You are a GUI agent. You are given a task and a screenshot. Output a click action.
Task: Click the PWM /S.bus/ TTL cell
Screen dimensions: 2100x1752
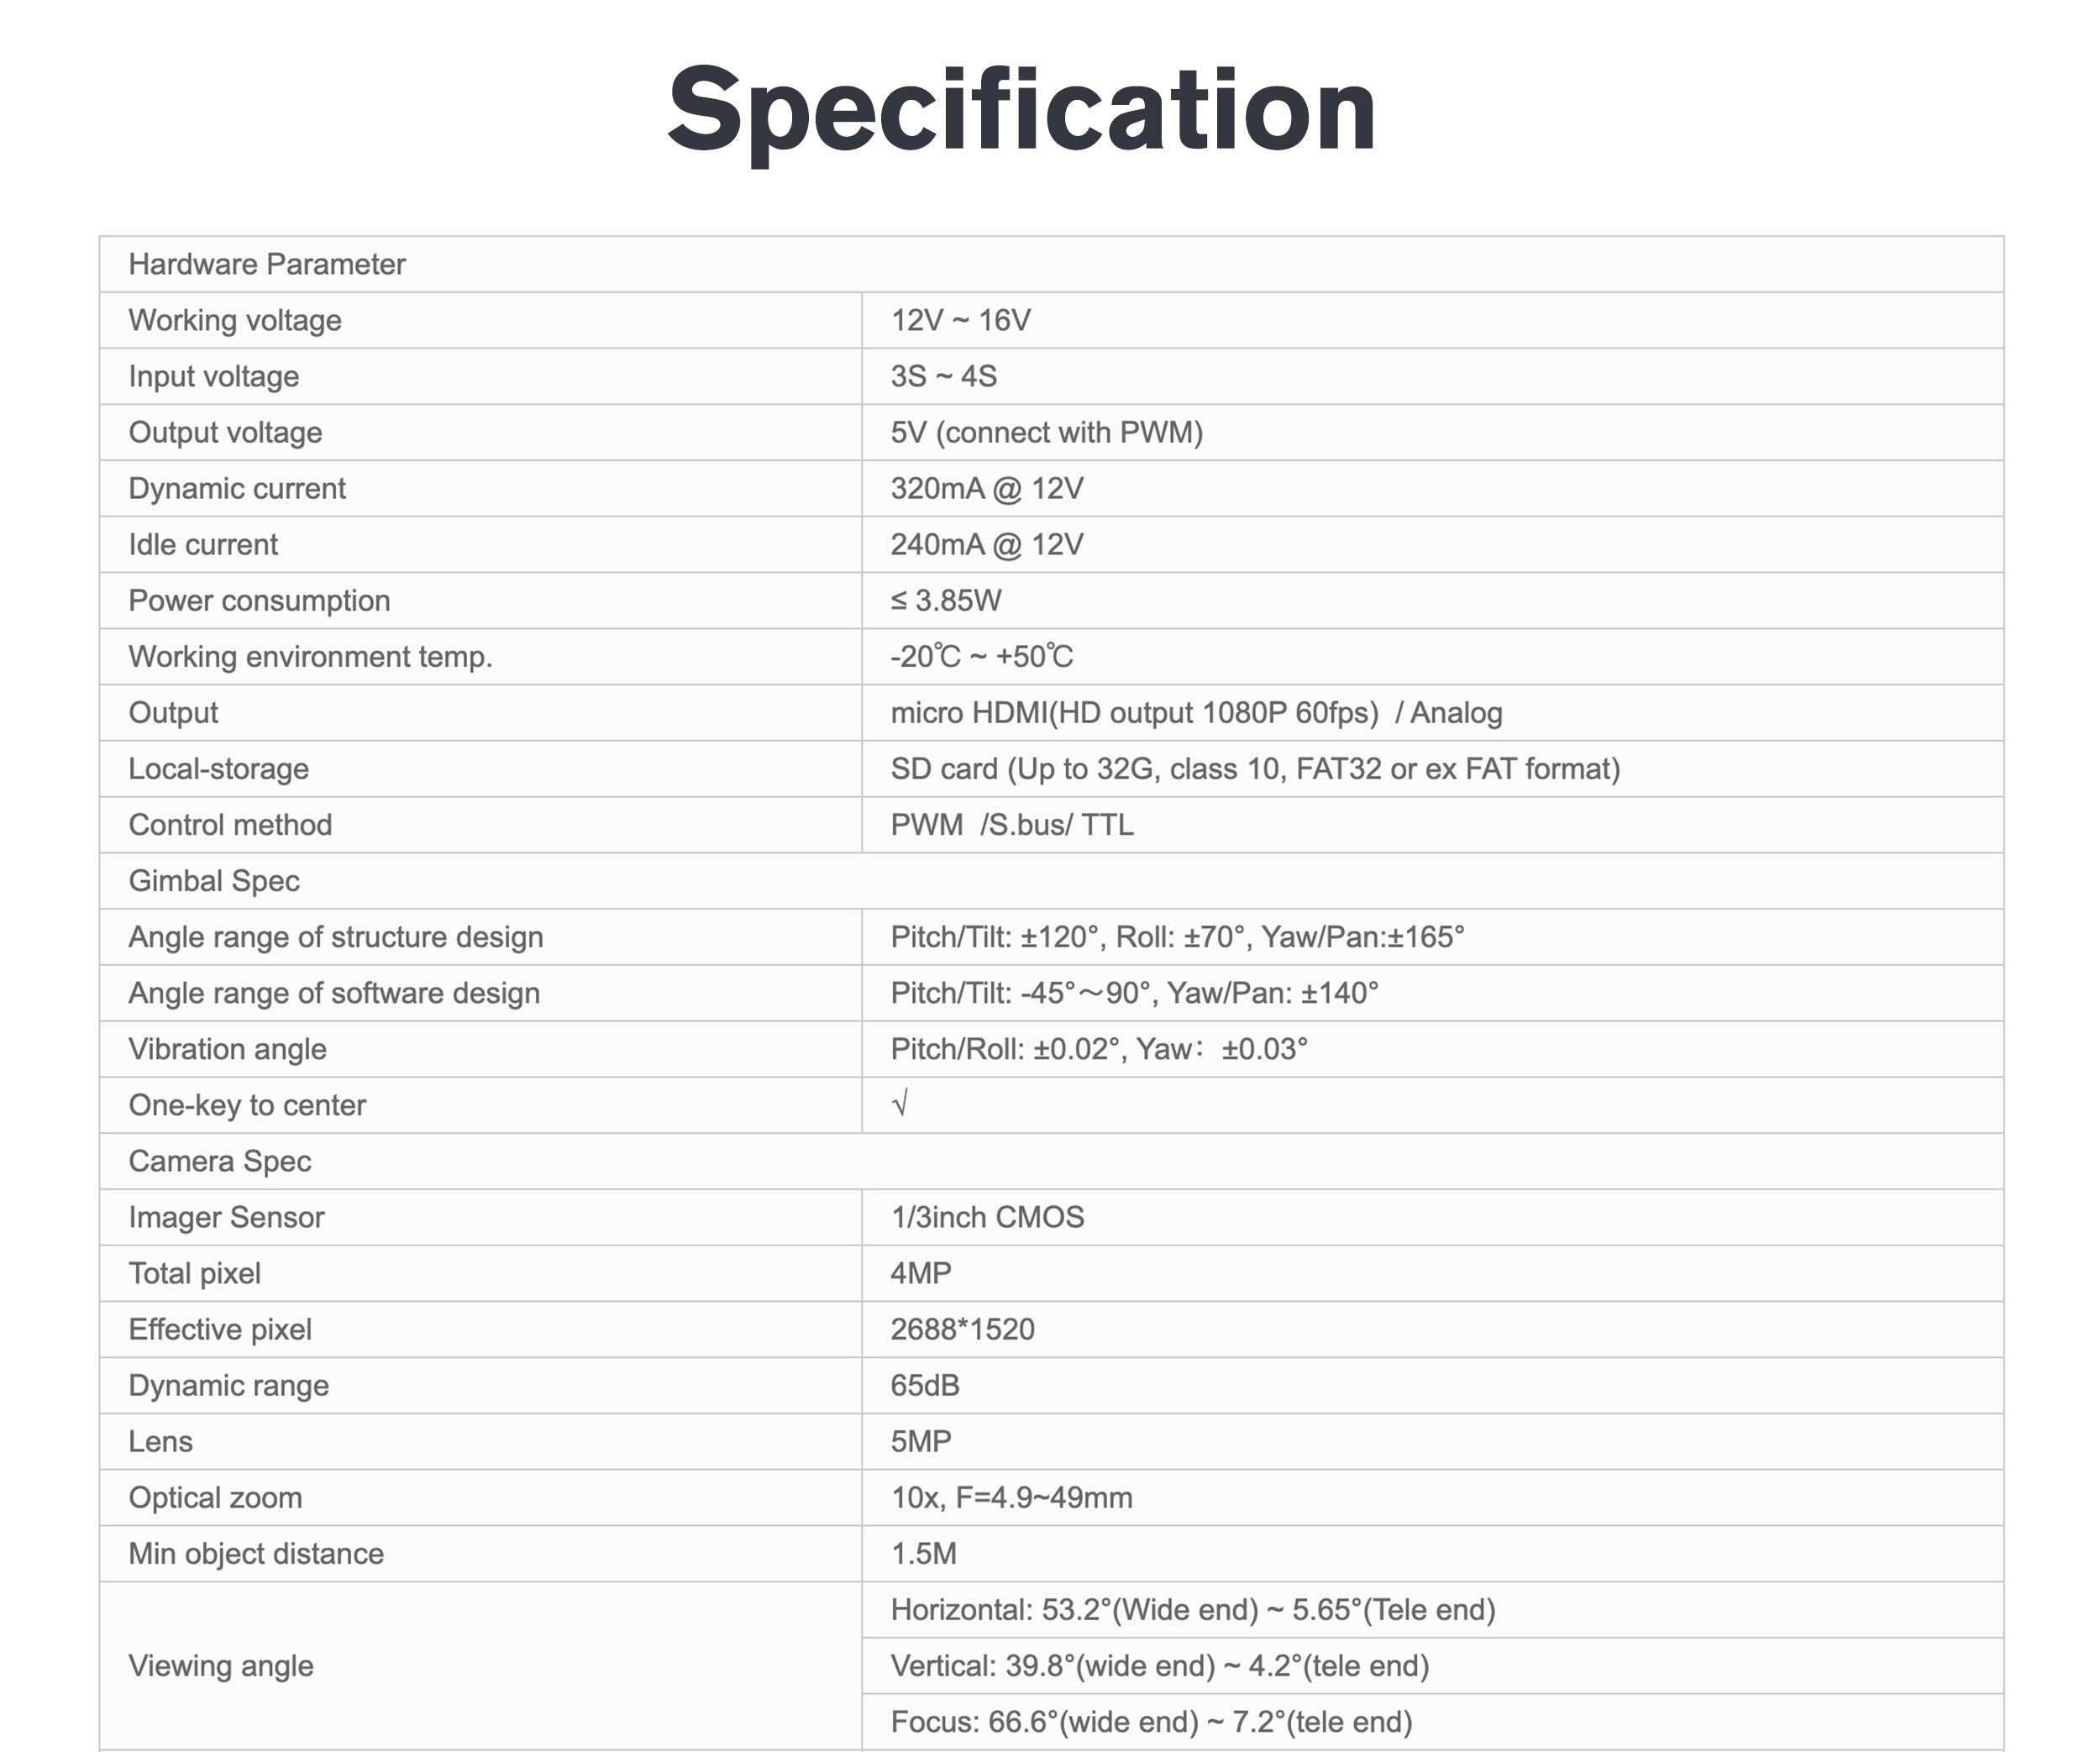pos(1432,824)
